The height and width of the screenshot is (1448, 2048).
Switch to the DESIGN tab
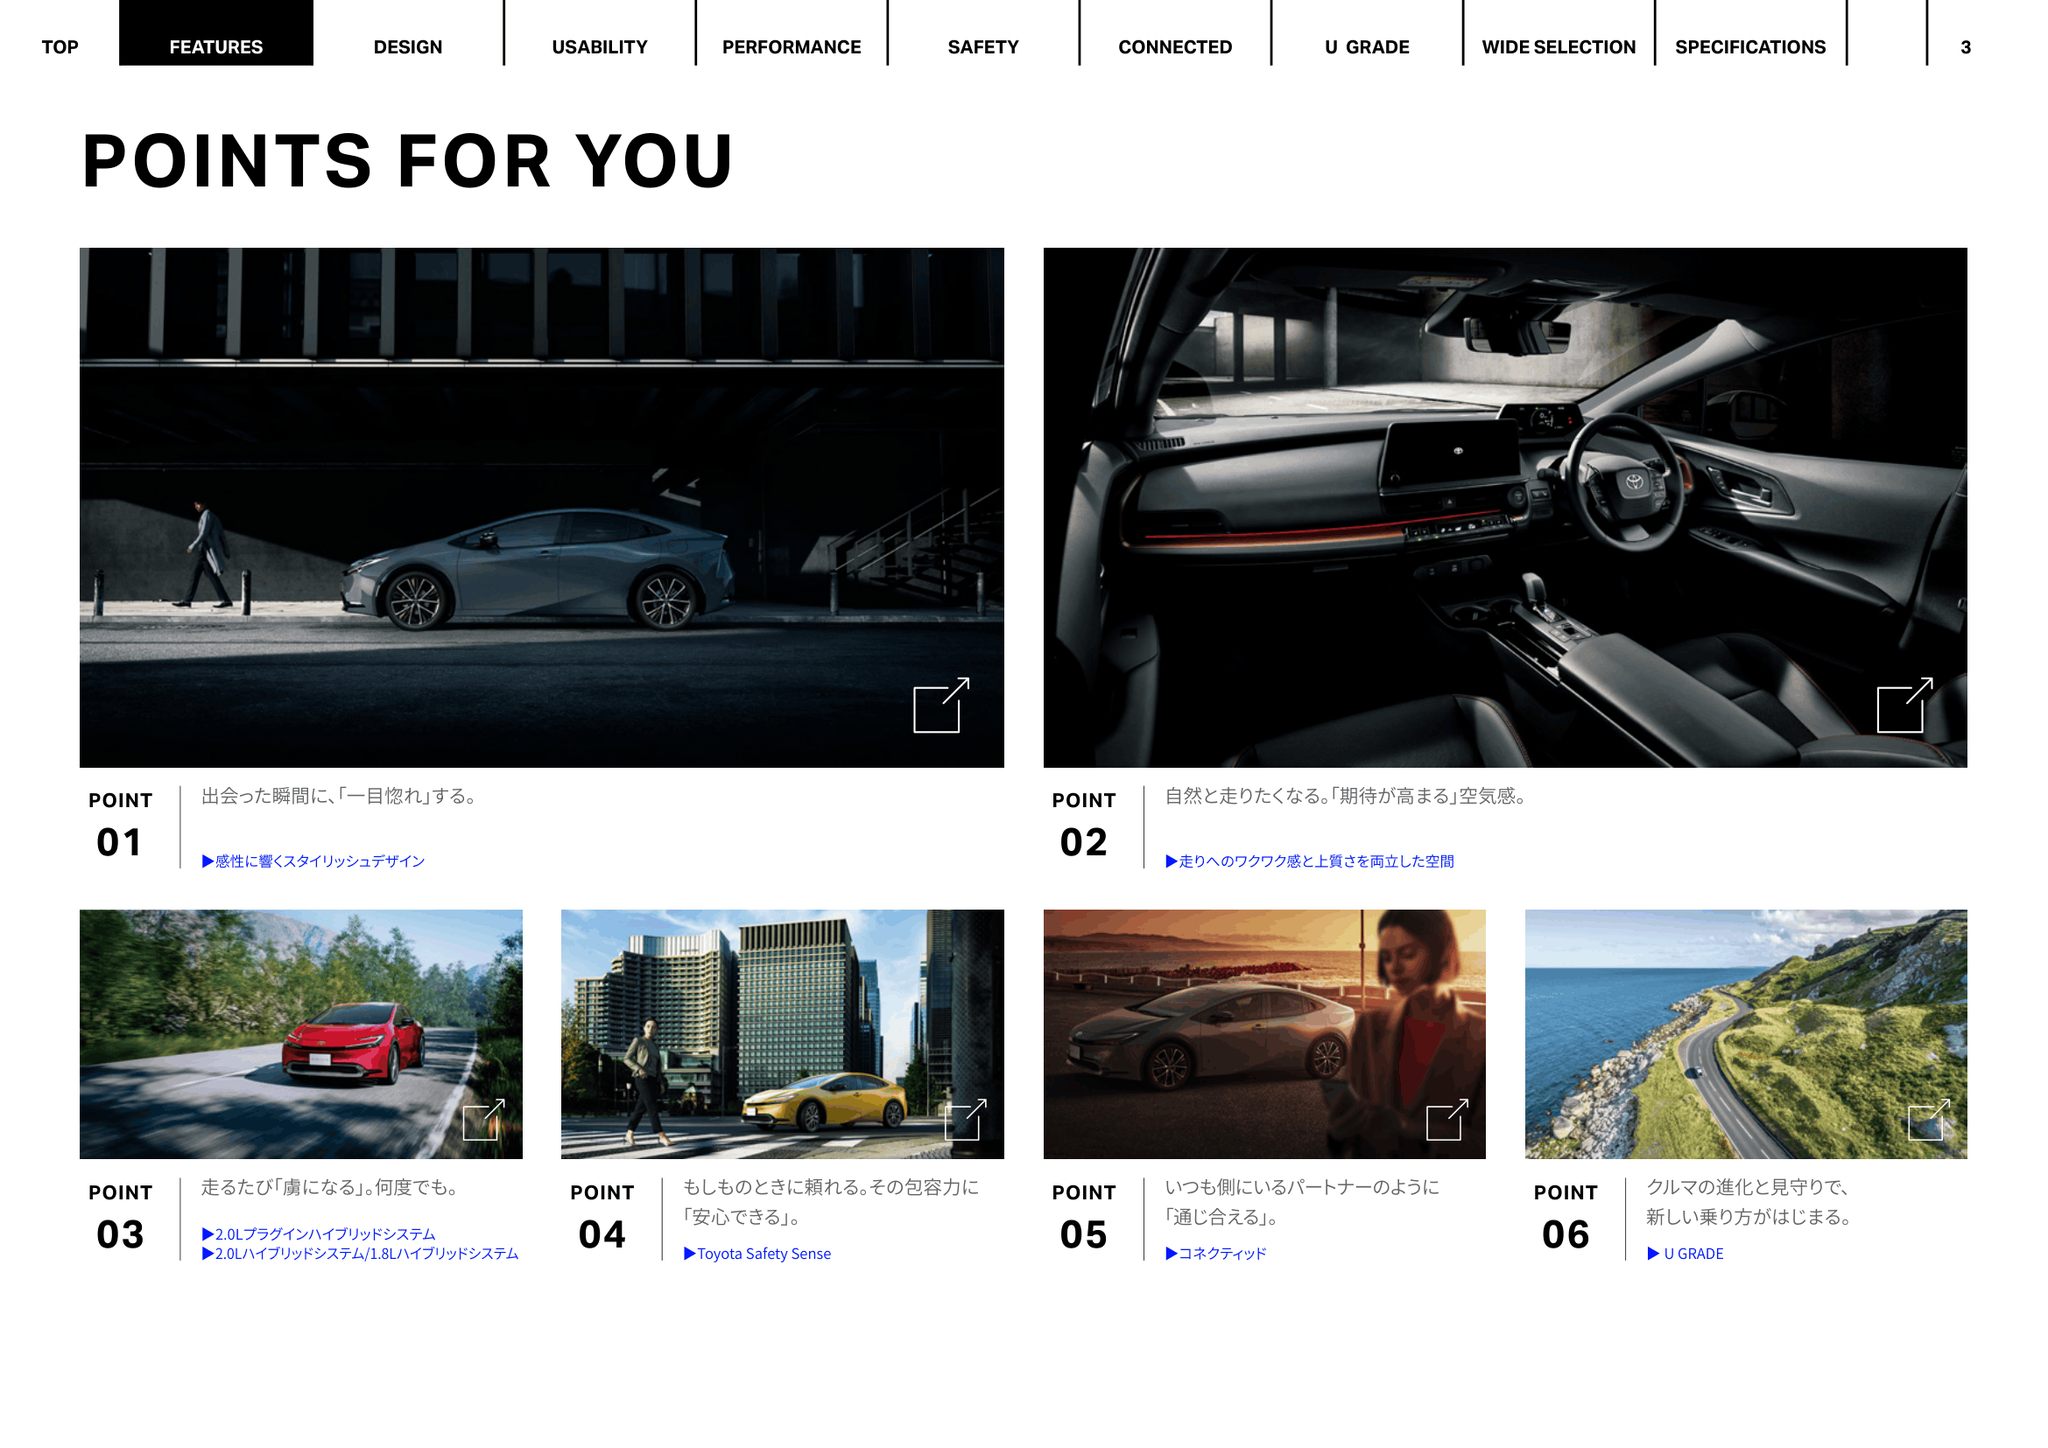[x=408, y=47]
